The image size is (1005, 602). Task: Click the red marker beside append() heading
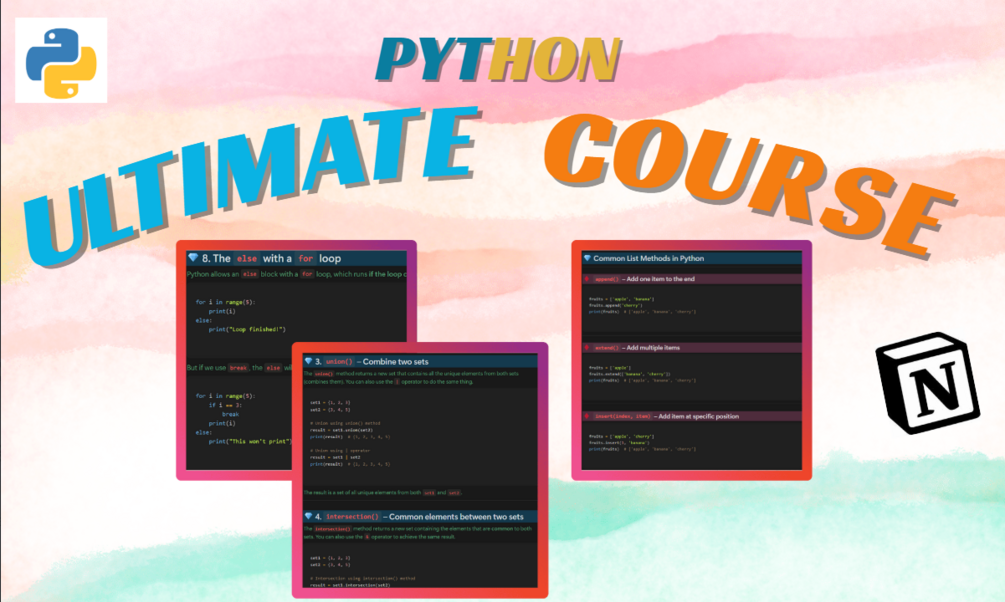pos(586,279)
